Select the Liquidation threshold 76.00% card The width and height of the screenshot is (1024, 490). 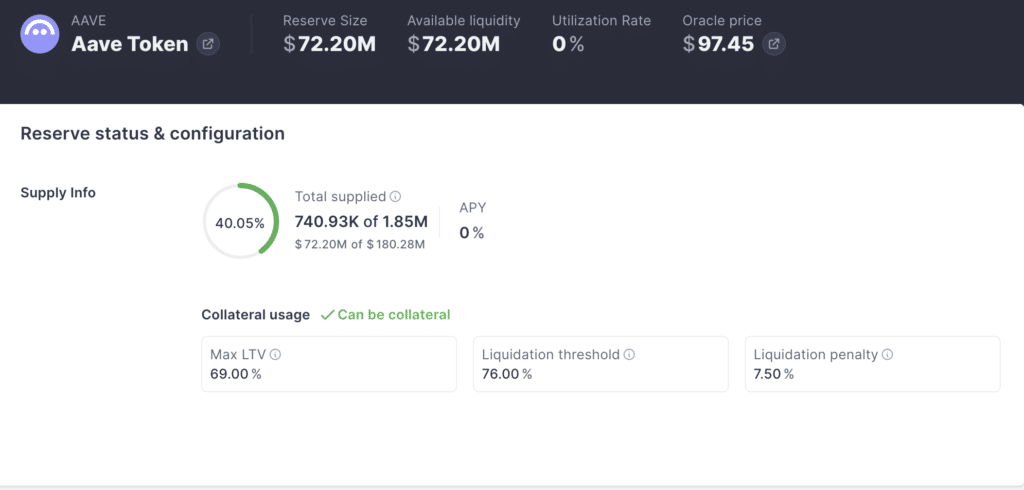pos(600,364)
